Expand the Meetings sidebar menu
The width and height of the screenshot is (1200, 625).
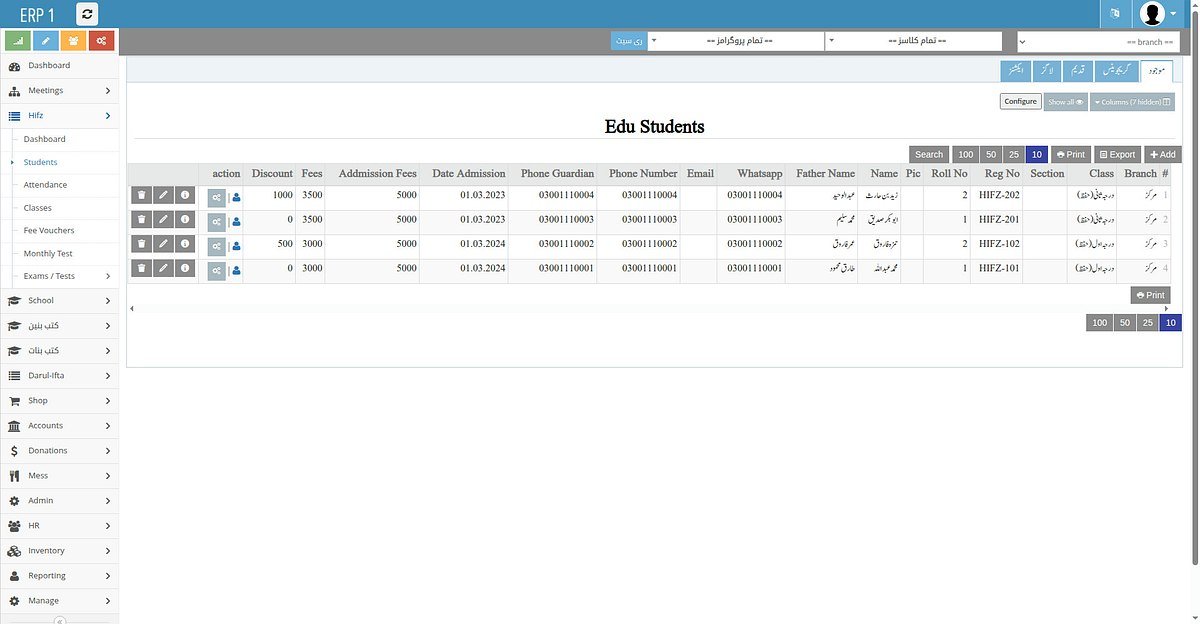tap(59, 90)
